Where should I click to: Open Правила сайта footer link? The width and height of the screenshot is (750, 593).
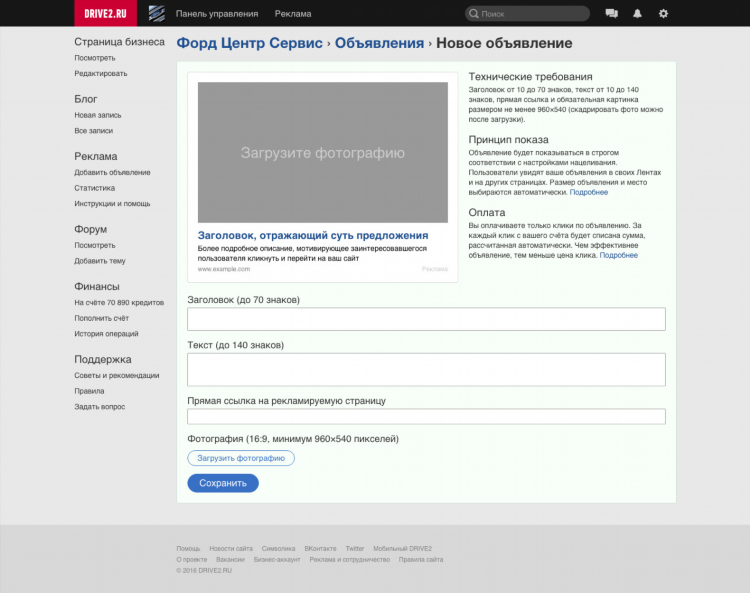[421, 560]
